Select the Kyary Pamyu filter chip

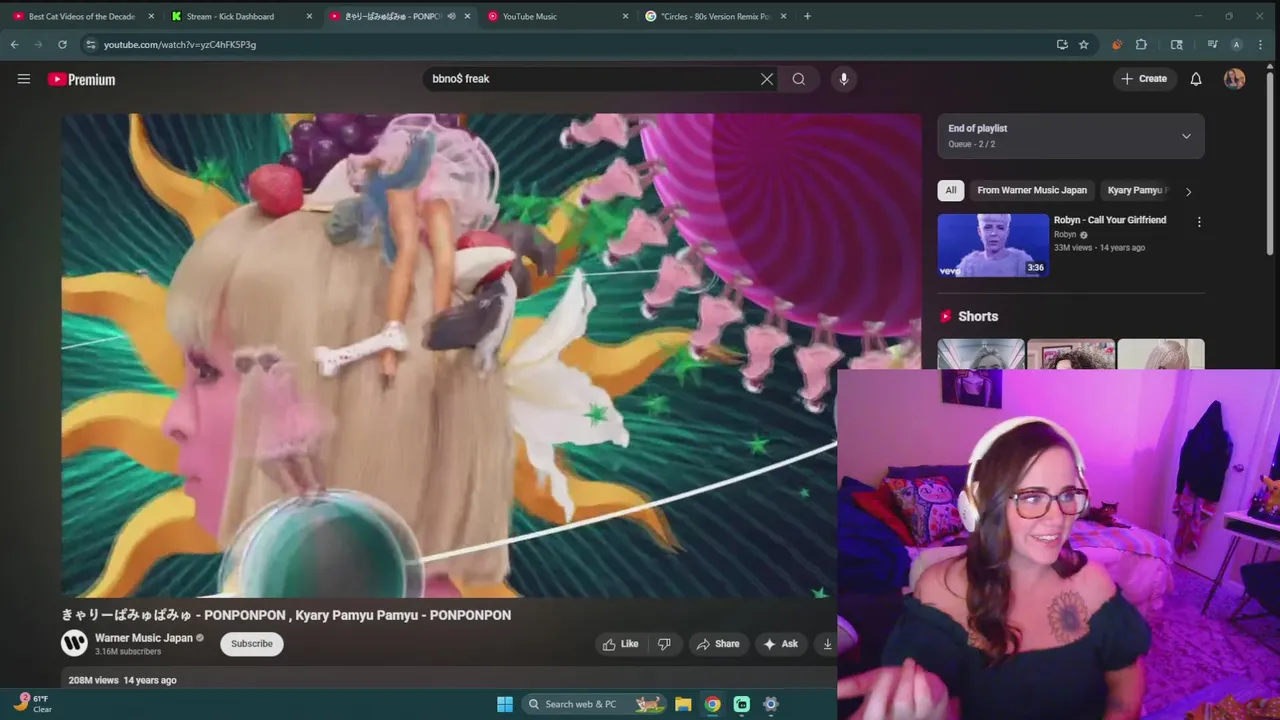(1136, 190)
